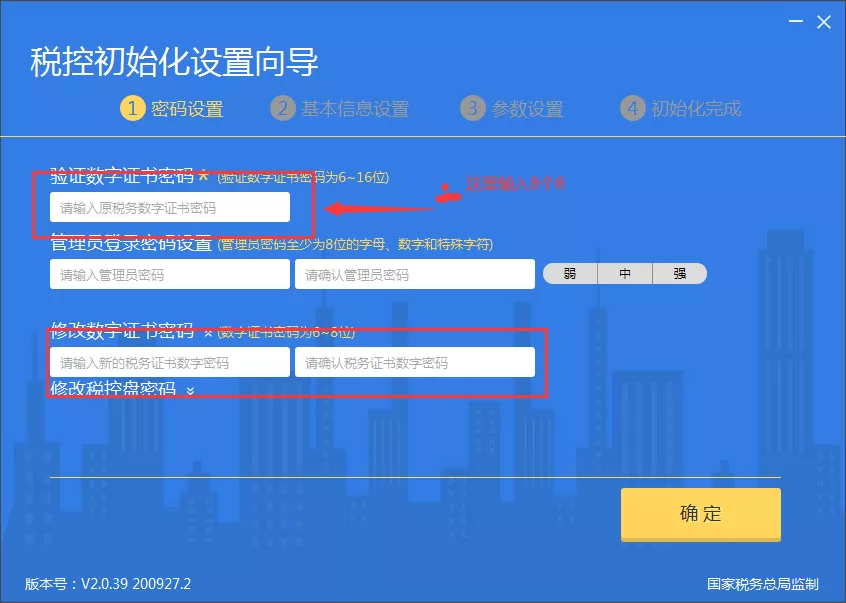846x603 pixels.
Task: Click the new tax certificate password field
Action: 170,362
